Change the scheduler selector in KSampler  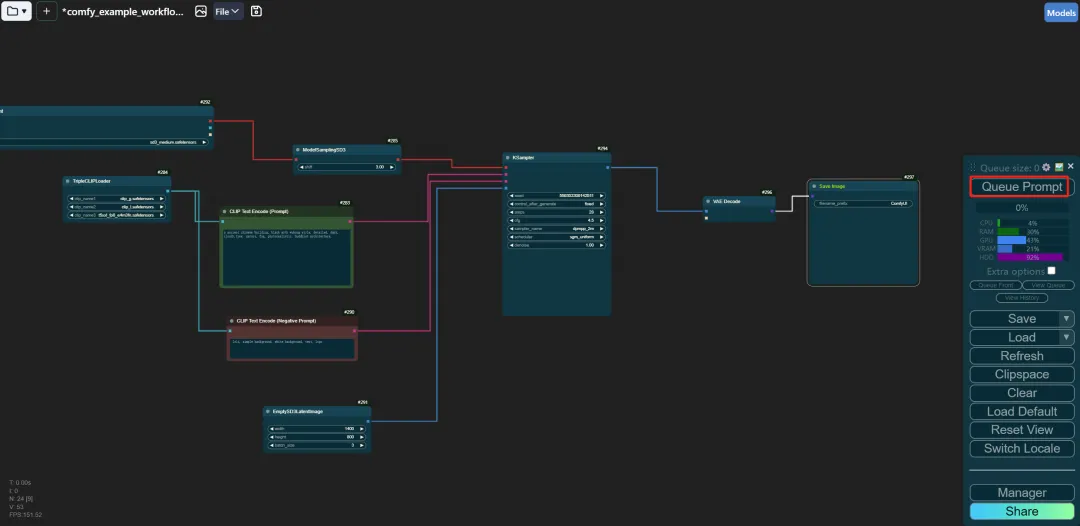coord(557,237)
